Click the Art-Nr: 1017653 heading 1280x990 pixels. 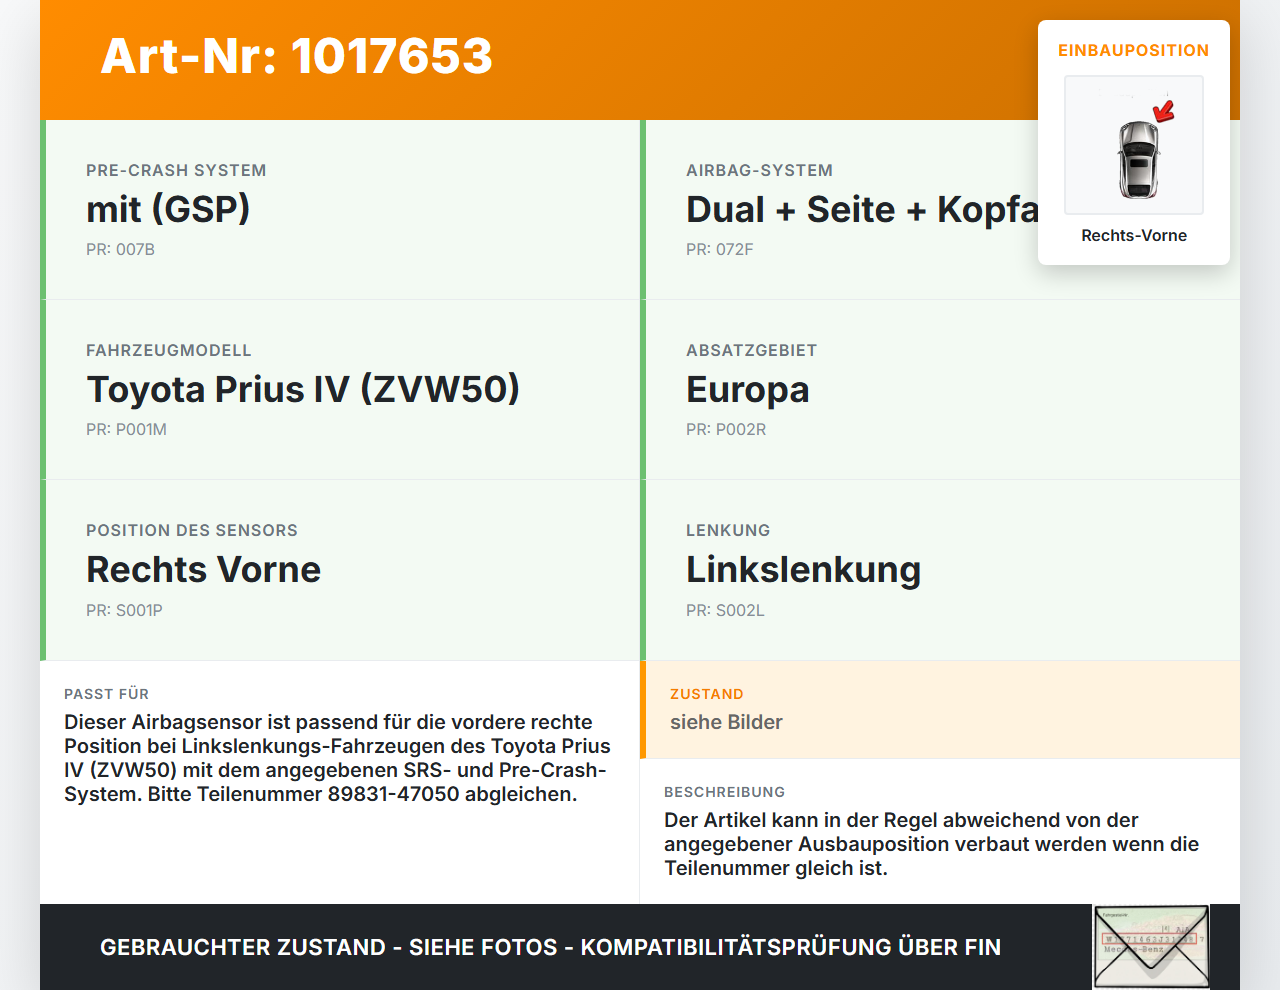[297, 56]
